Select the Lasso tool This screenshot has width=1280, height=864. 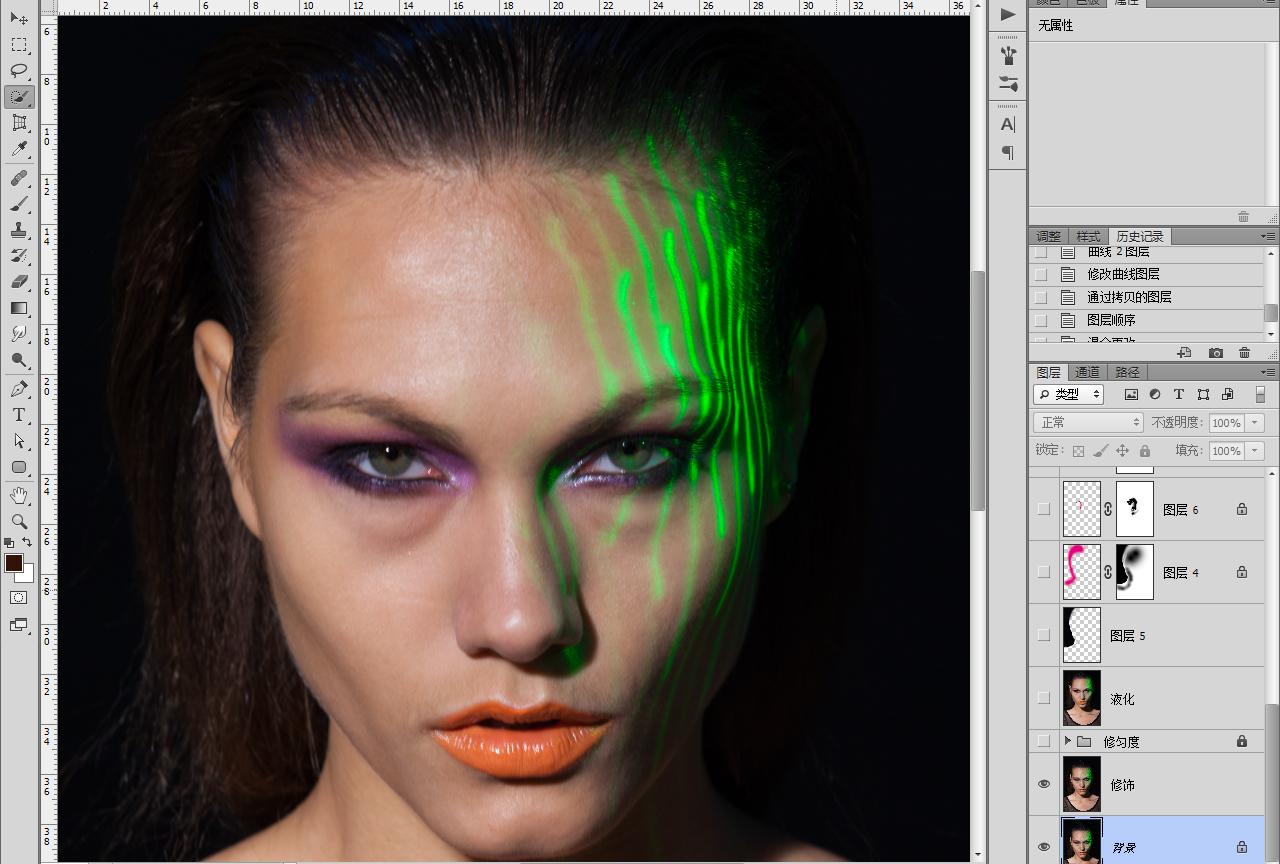pos(19,70)
